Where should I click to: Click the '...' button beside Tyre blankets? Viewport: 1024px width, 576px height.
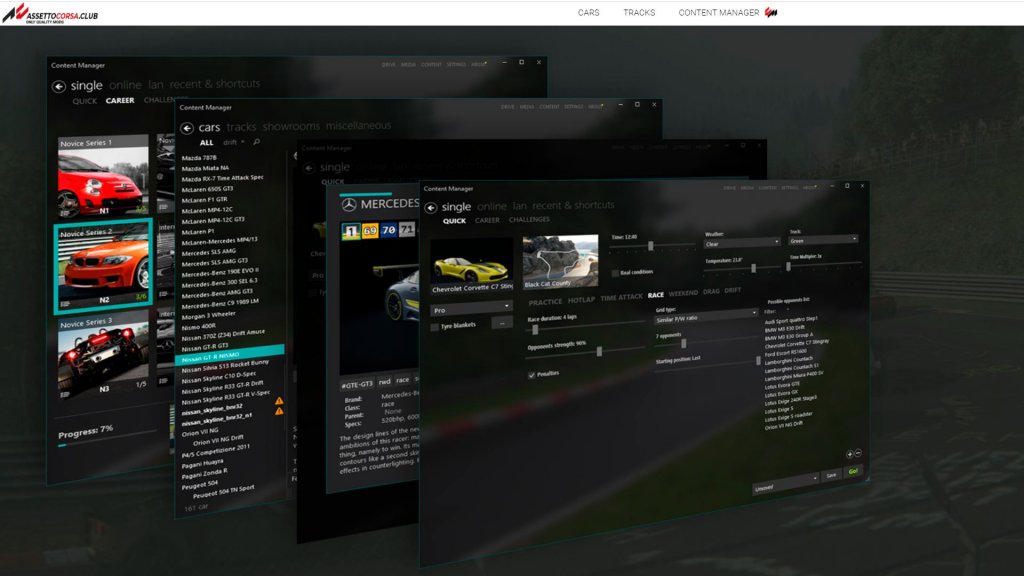click(x=502, y=322)
